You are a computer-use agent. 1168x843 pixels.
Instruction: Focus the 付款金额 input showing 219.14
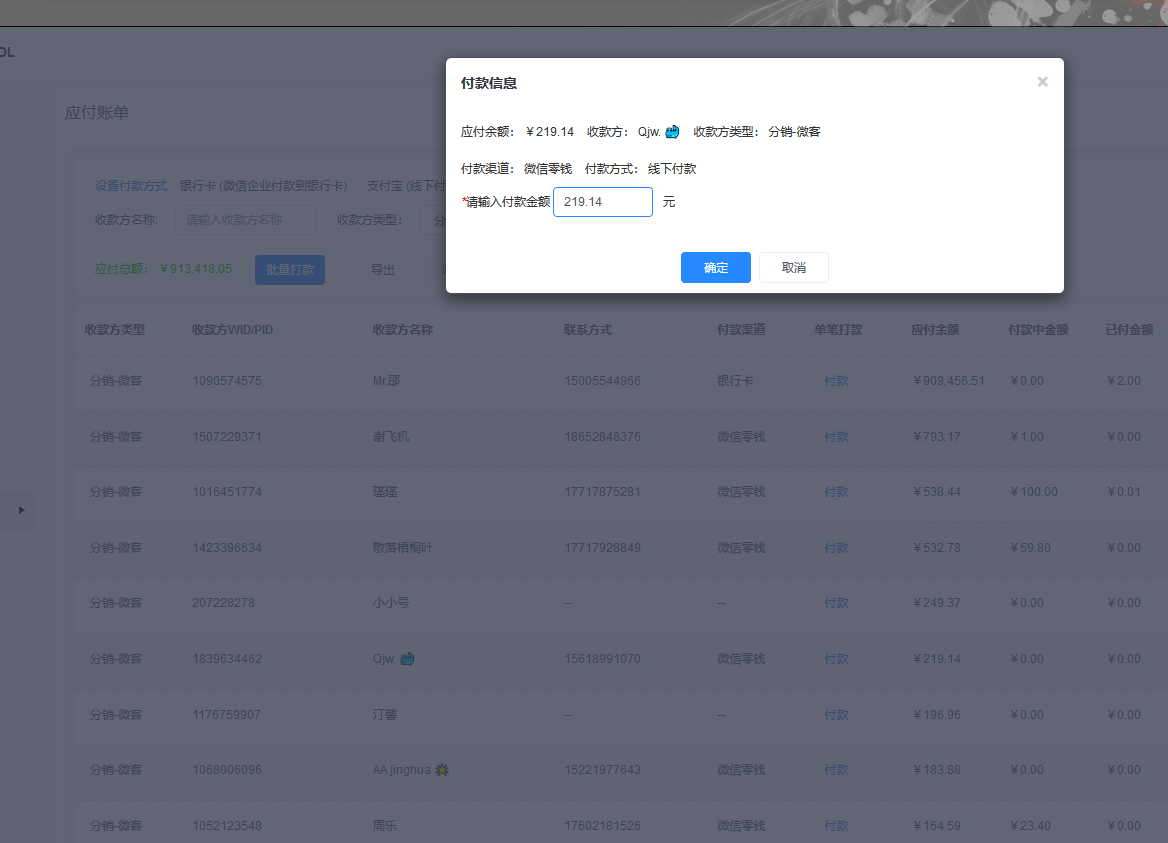pyautogui.click(x=602, y=202)
